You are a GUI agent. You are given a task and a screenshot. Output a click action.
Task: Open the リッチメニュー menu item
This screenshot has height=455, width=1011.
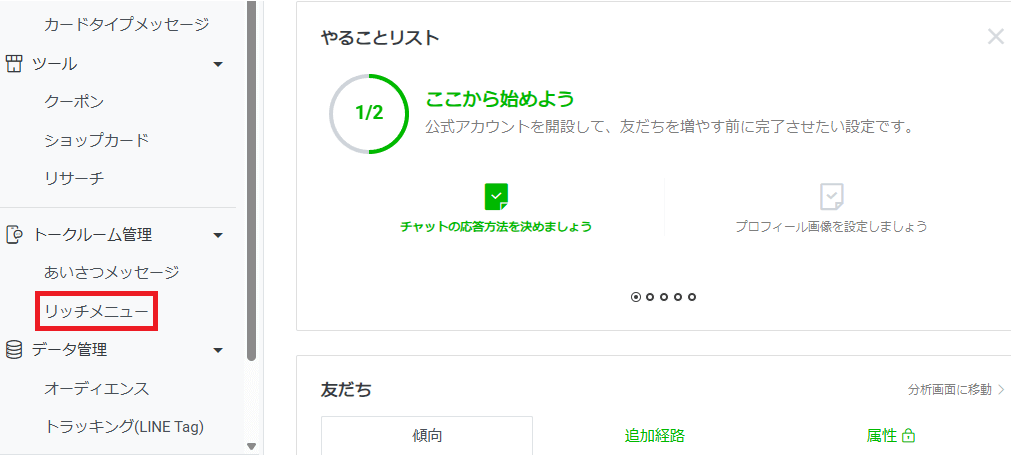pyautogui.click(x=96, y=312)
